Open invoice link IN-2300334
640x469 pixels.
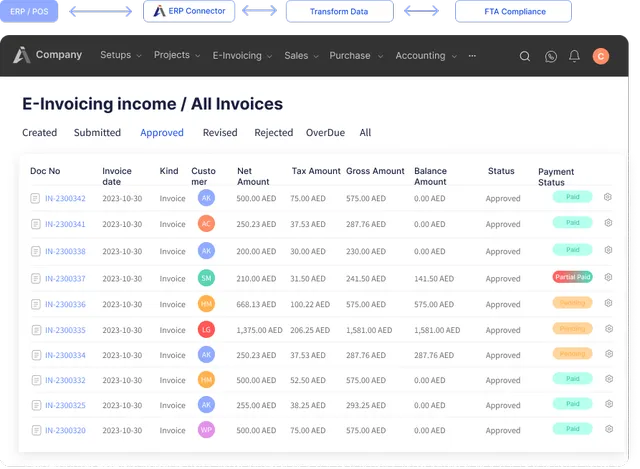point(65,355)
